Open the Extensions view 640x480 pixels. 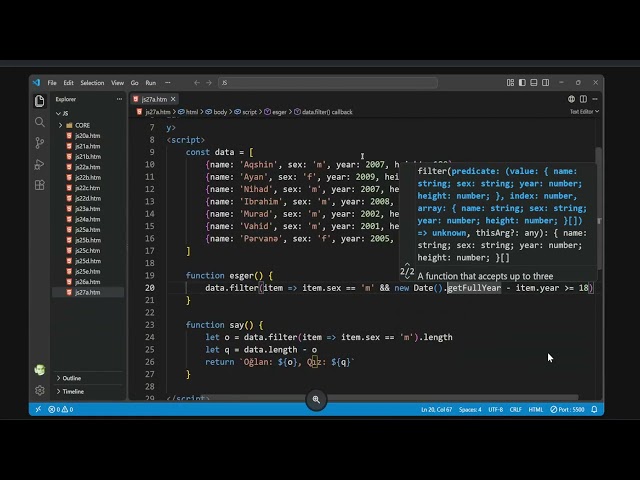[40, 185]
